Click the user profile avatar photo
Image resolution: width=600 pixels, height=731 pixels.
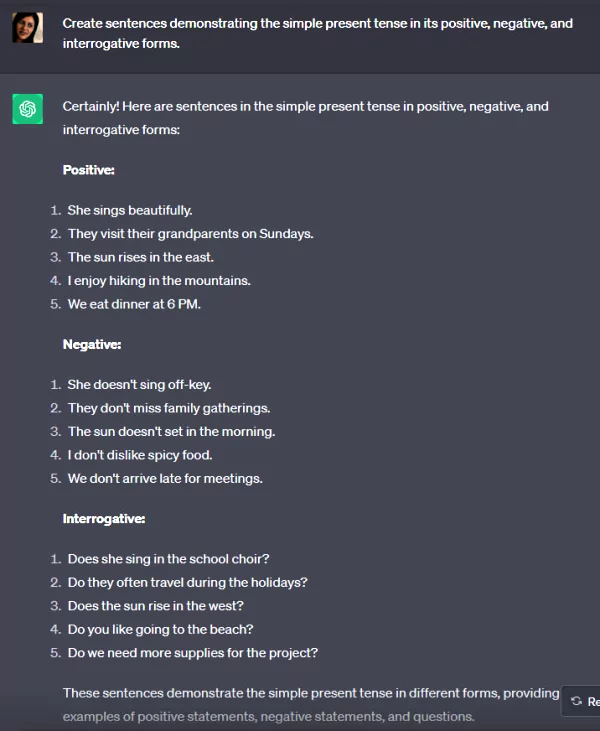pyautogui.click(x=28, y=28)
